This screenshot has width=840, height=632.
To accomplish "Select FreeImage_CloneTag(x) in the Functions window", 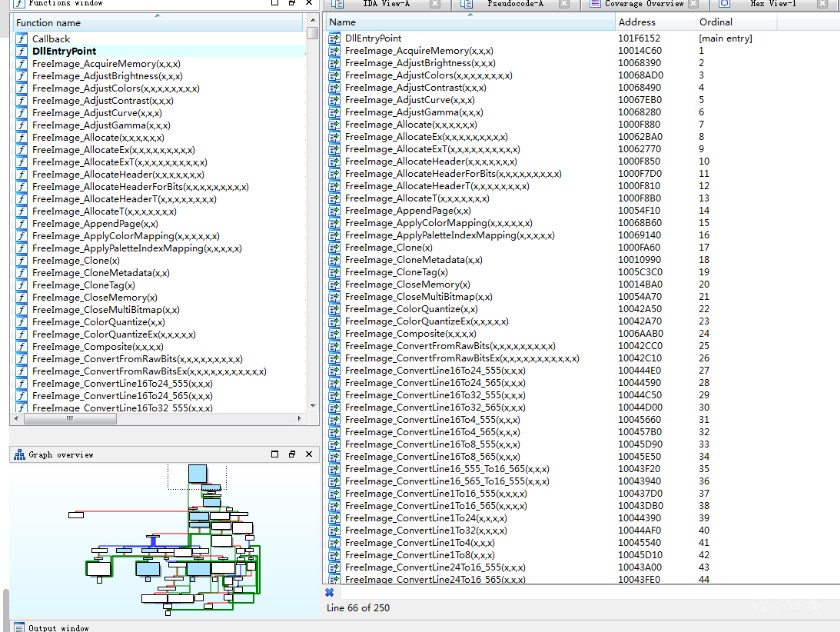I will pyautogui.click(x=84, y=285).
